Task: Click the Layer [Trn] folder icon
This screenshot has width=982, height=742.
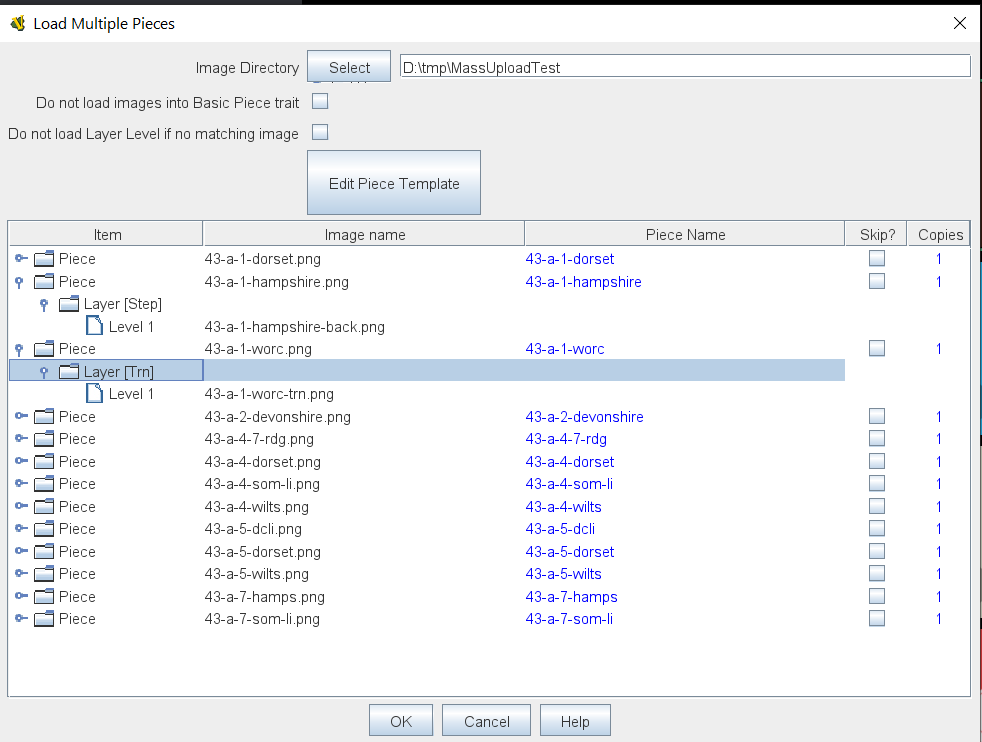Action: tap(69, 372)
